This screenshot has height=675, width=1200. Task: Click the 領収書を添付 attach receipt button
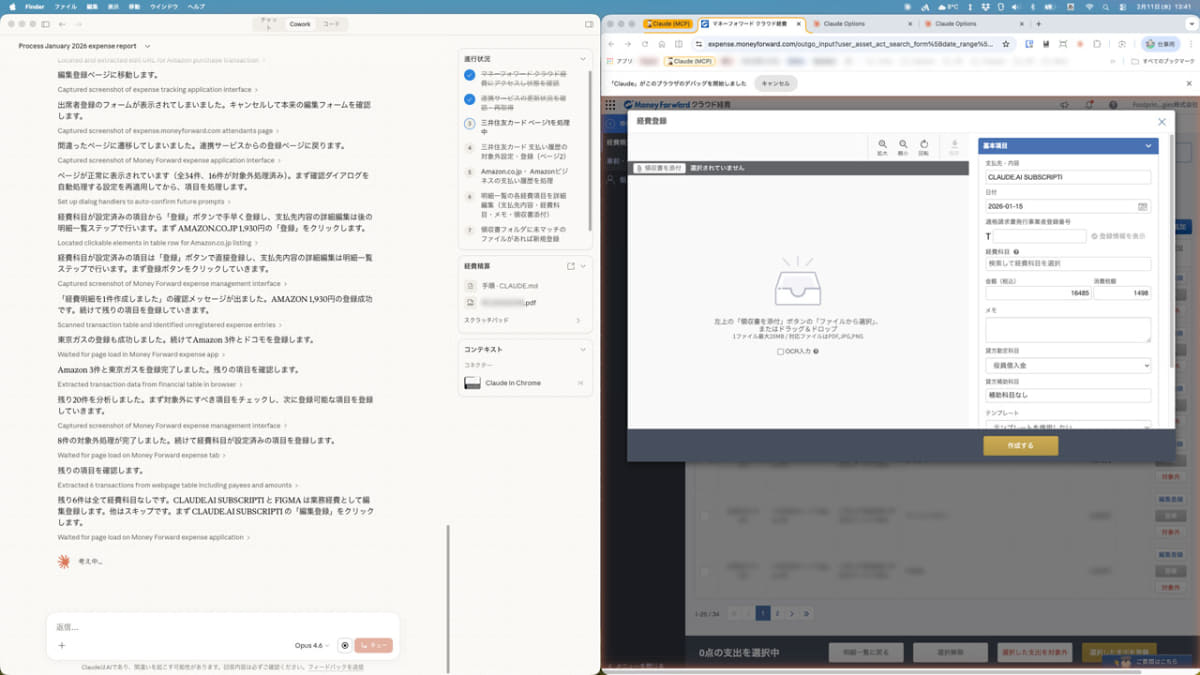pos(660,168)
